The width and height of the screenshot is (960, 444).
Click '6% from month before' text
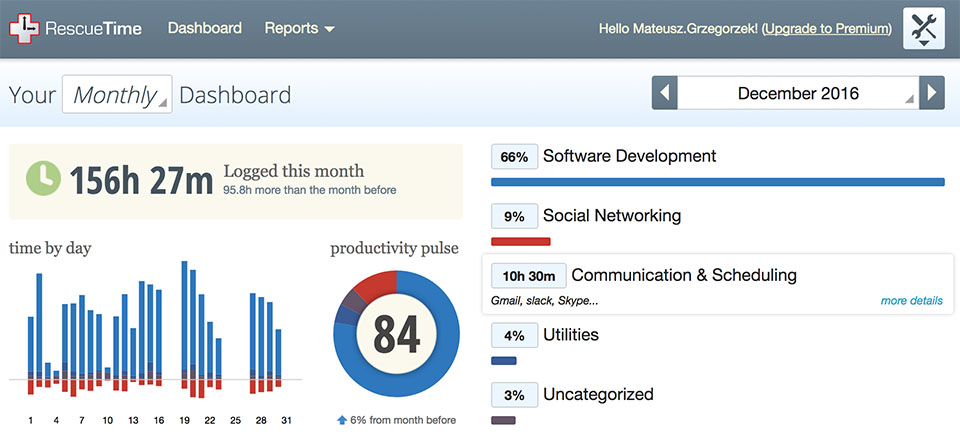(403, 420)
